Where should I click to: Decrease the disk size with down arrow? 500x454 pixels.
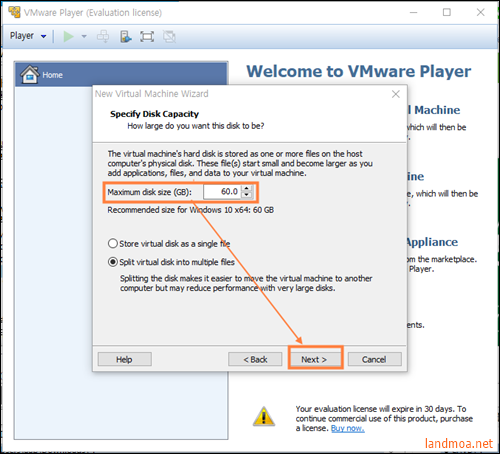coord(246,195)
